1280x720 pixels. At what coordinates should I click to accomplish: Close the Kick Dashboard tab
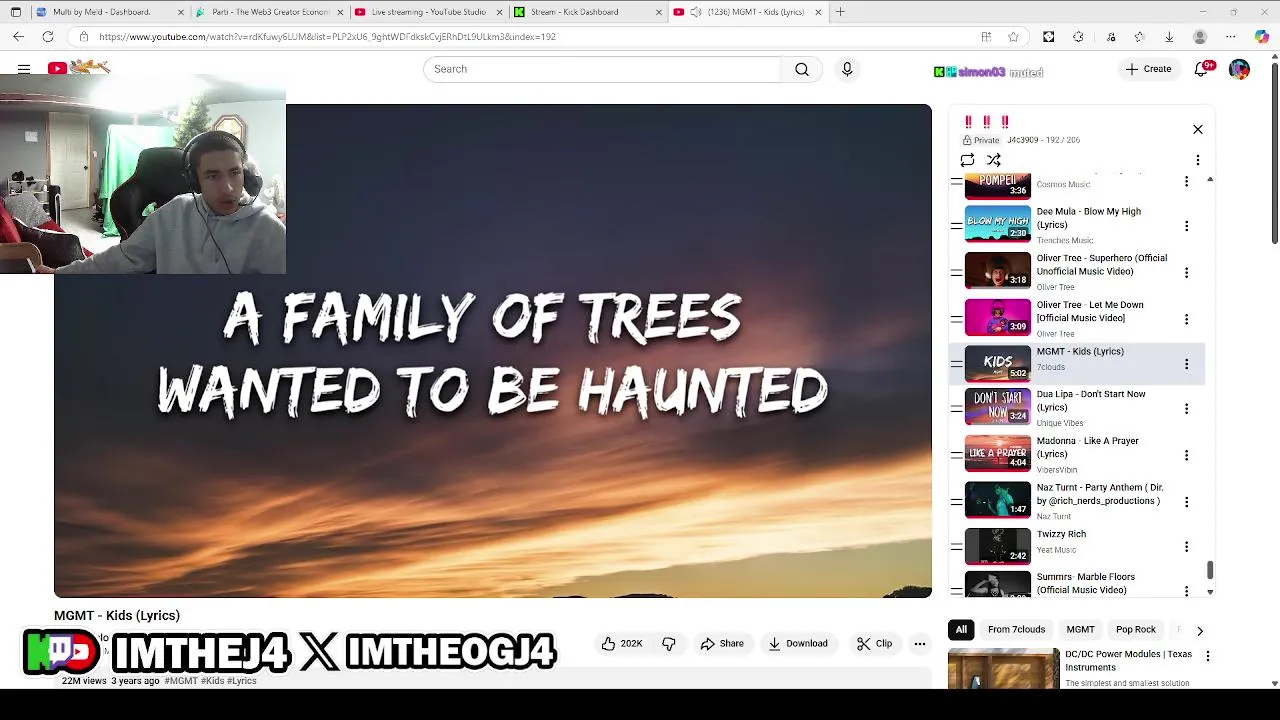coord(658,12)
